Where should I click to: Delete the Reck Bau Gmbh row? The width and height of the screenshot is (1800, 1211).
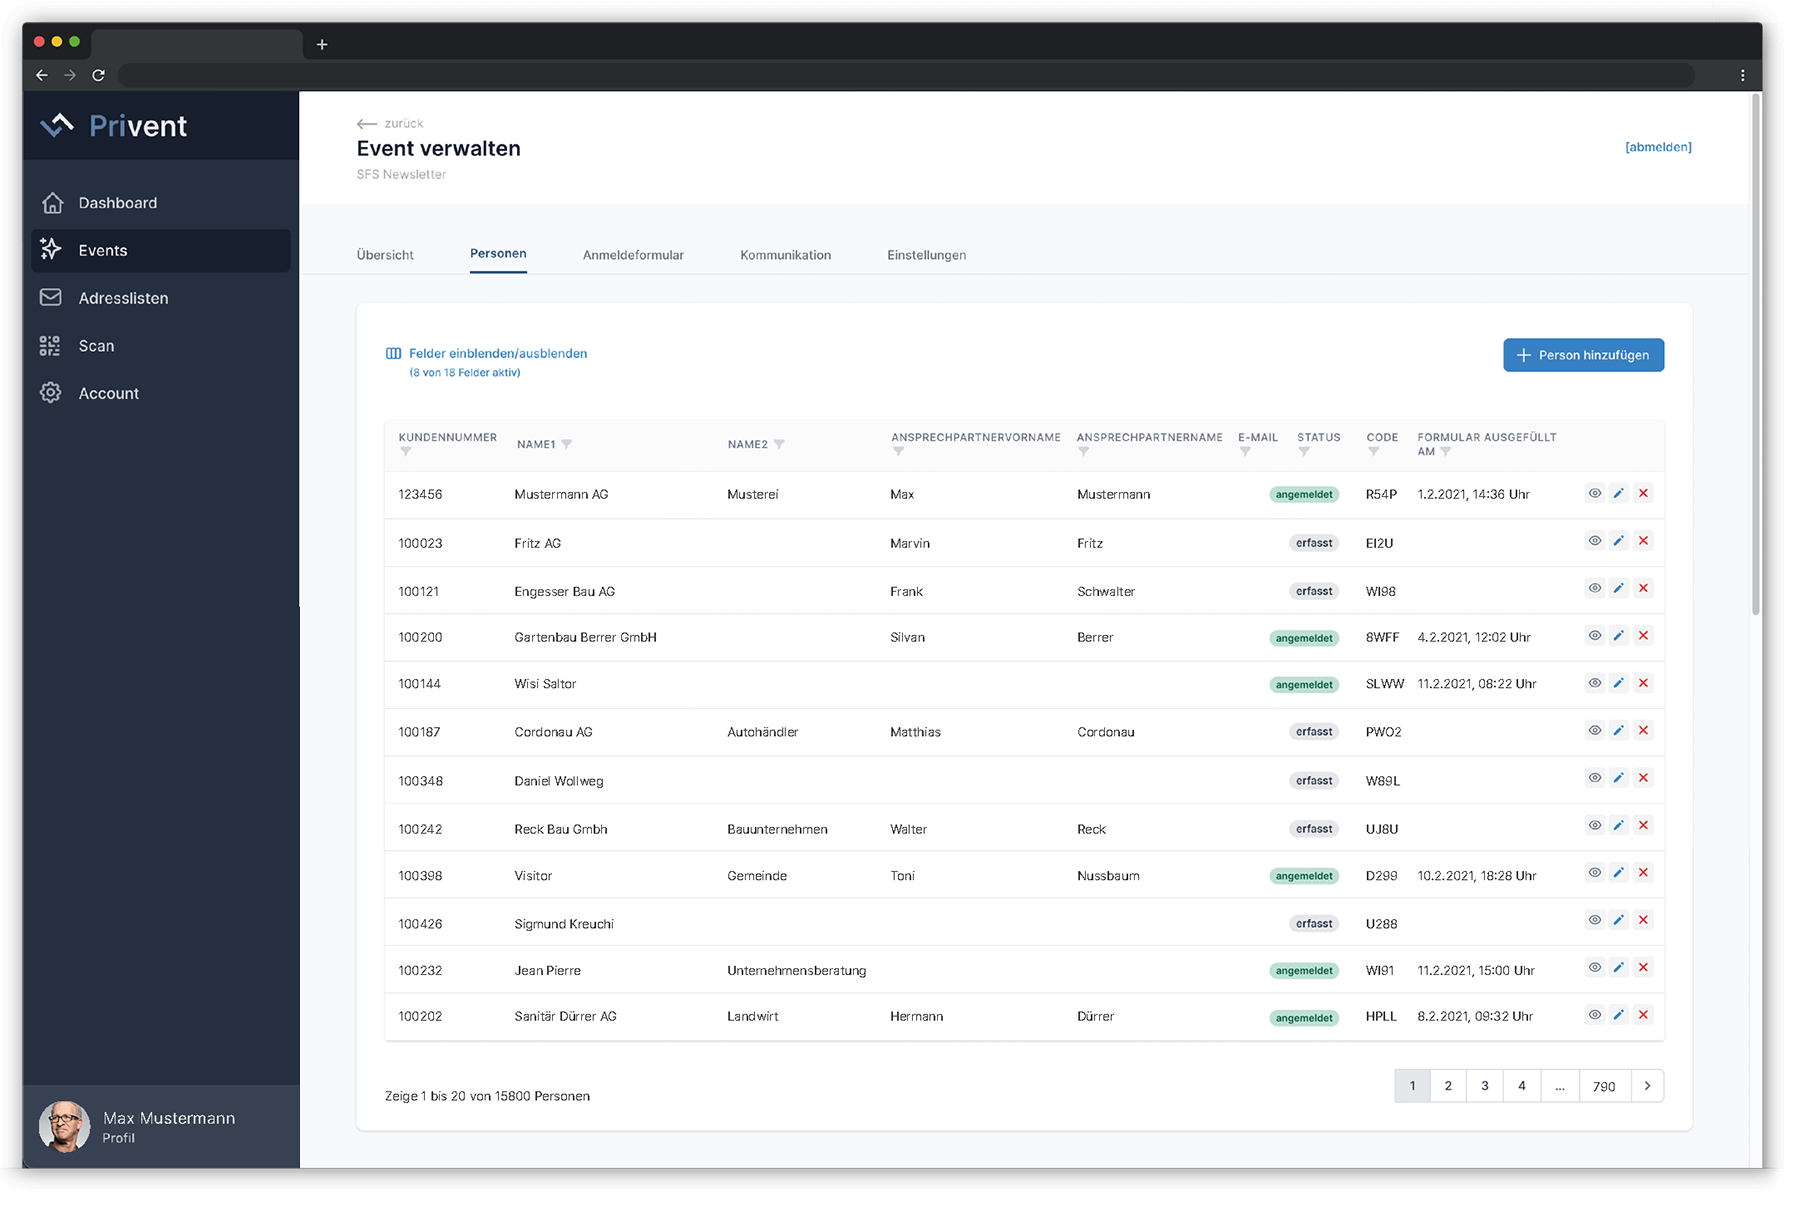click(x=1643, y=825)
